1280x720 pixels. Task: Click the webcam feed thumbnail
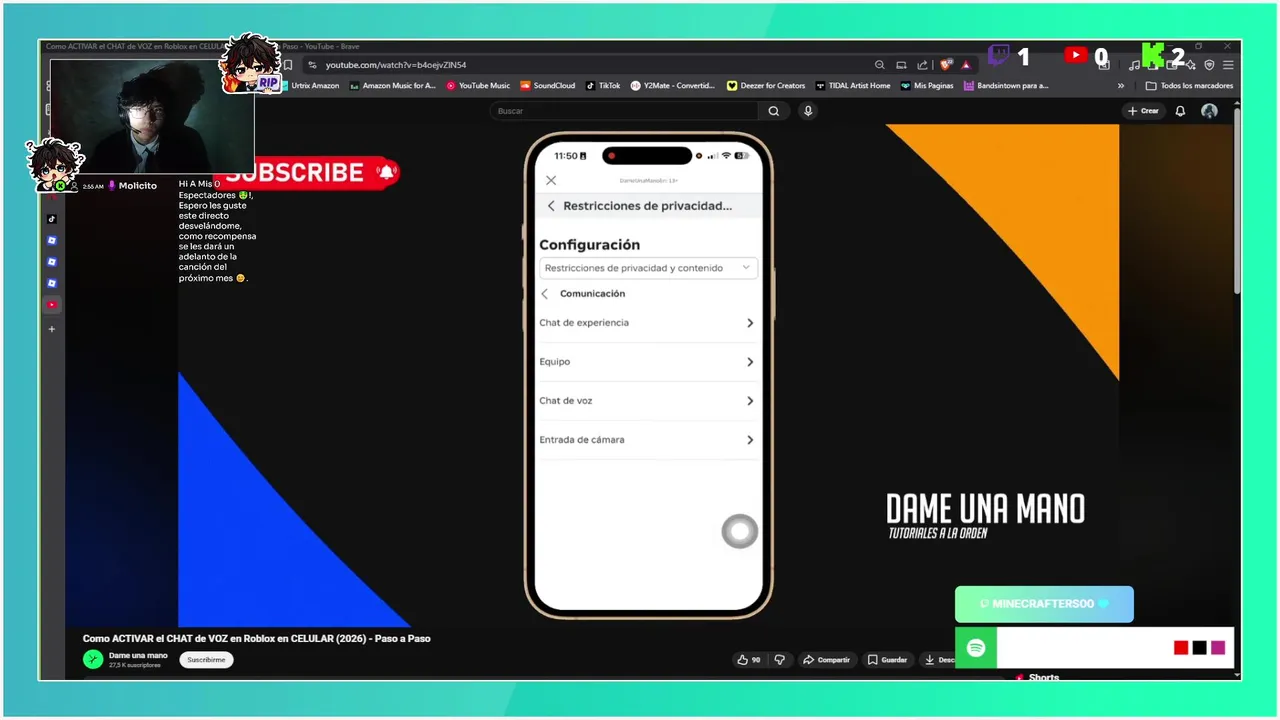[152, 117]
